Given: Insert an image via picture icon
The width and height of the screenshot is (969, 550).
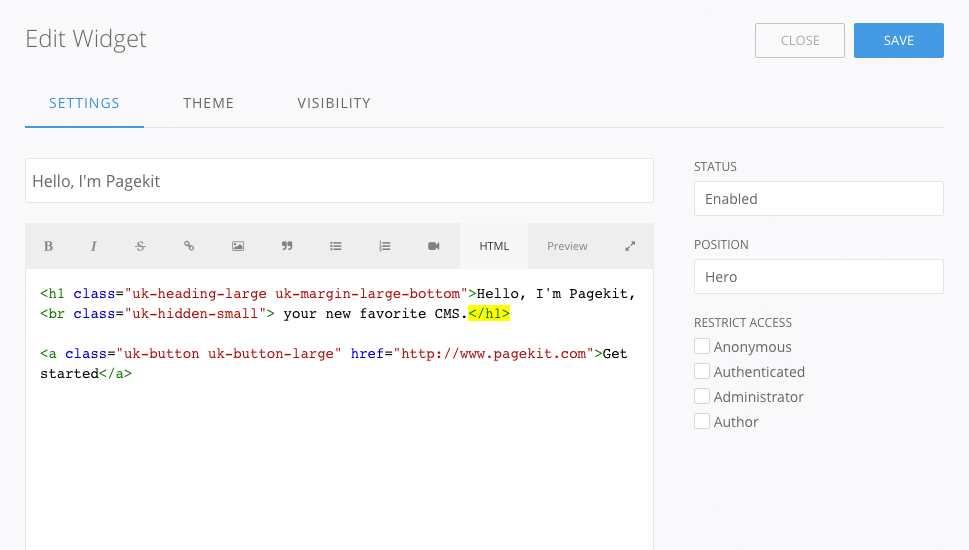Looking at the screenshot, I should click(x=238, y=246).
